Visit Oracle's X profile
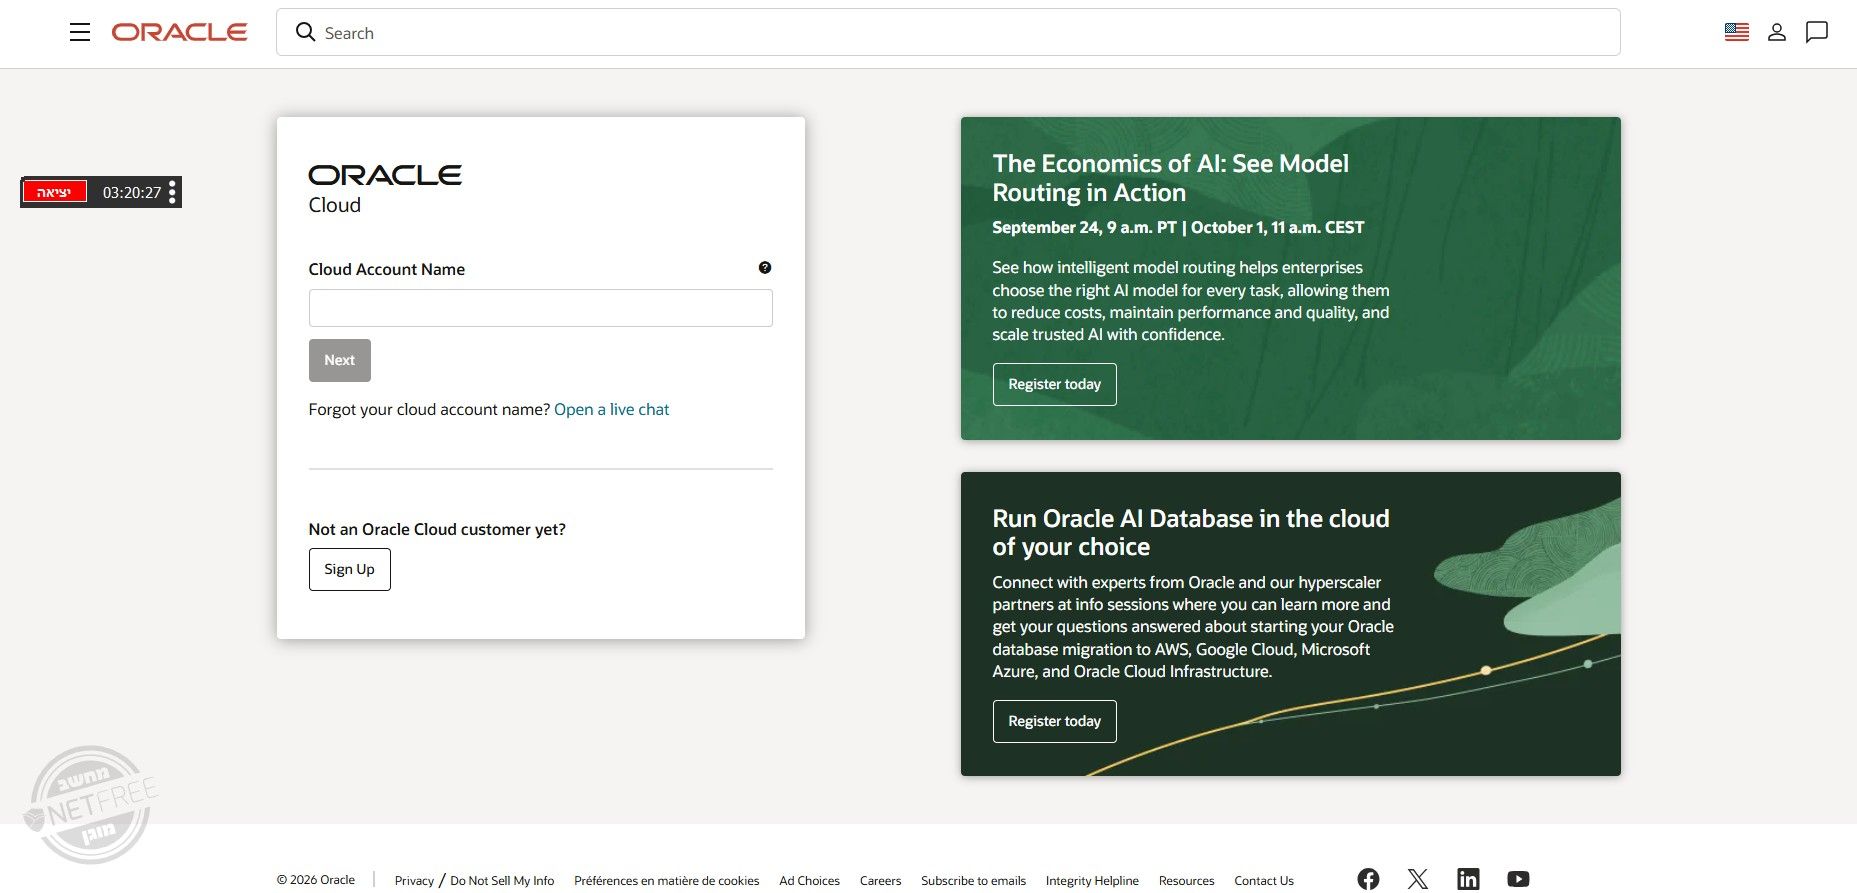The width and height of the screenshot is (1857, 893). point(1418,879)
